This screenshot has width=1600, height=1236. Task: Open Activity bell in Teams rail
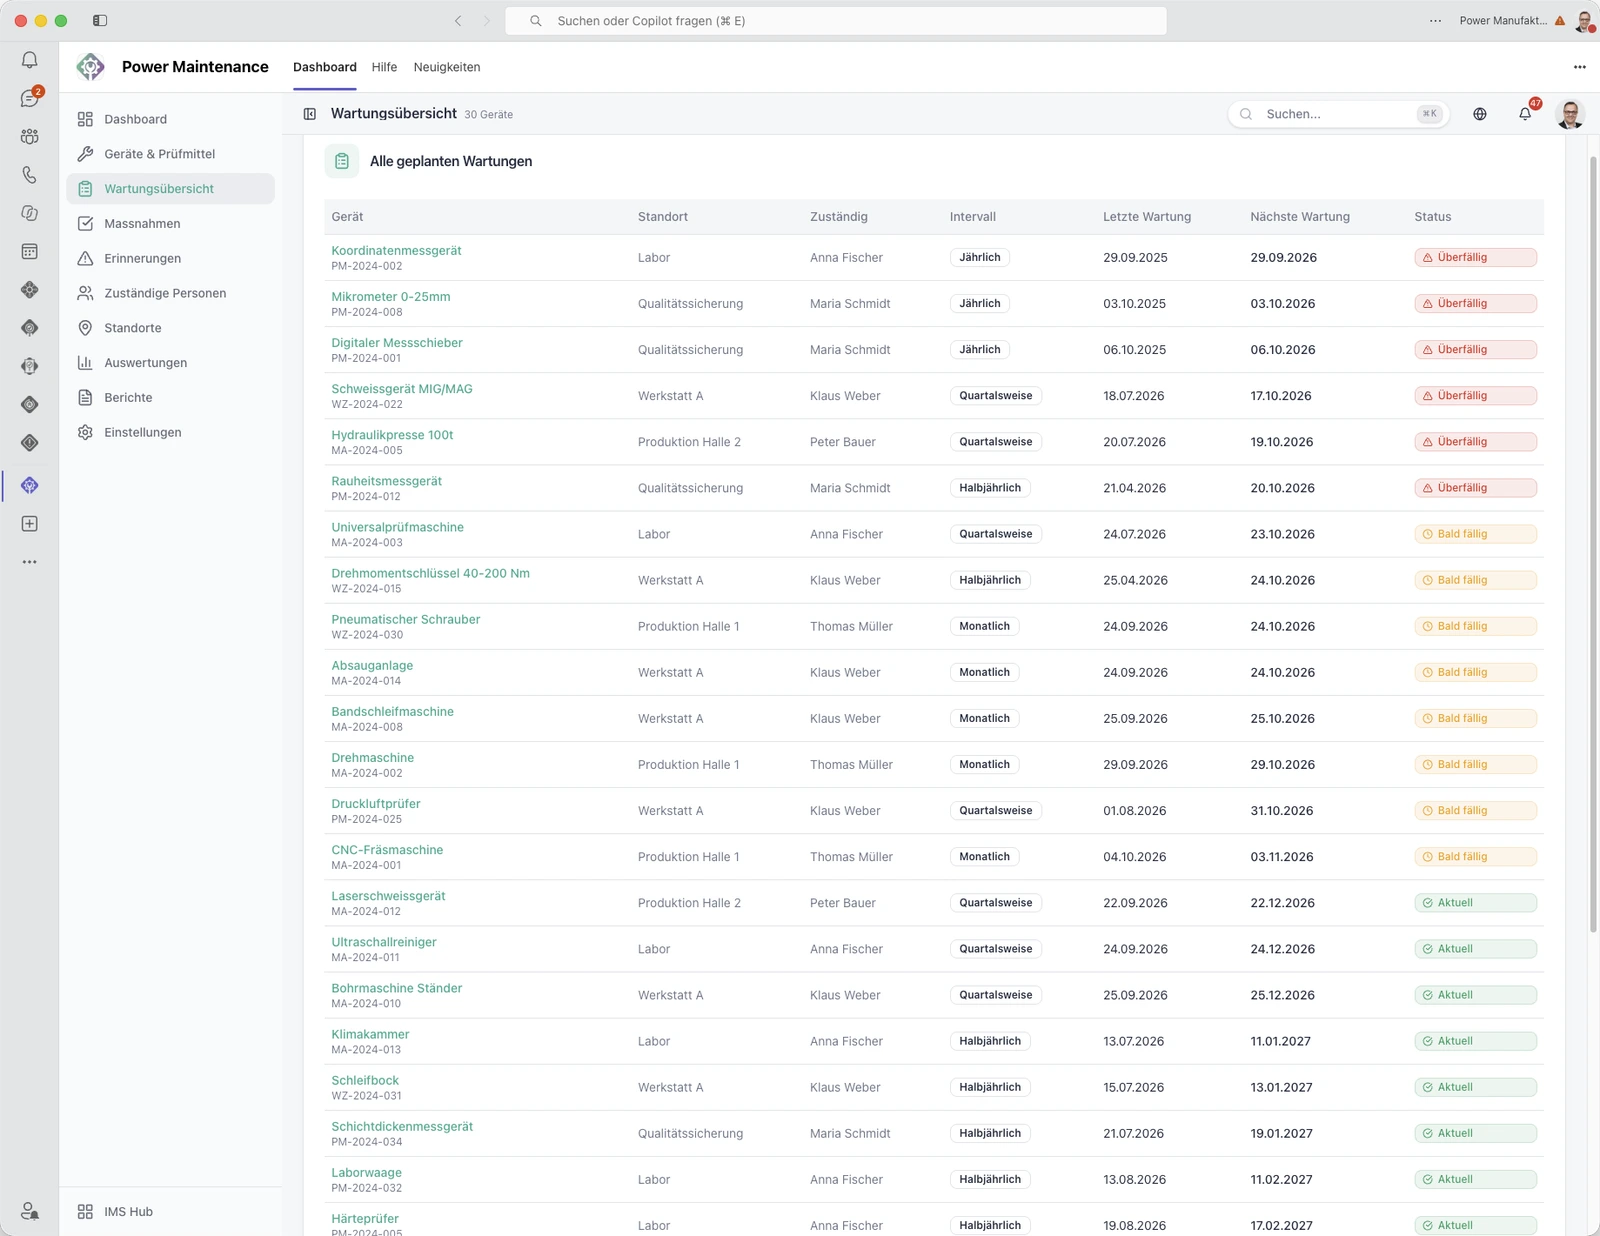click(29, 60)
